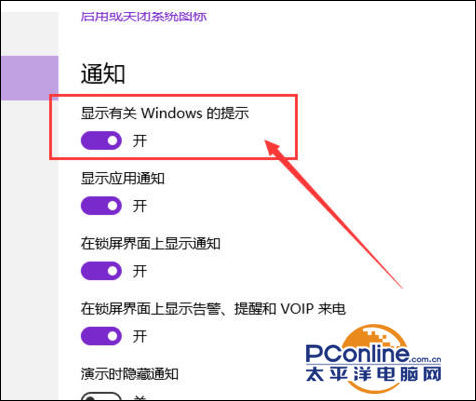Image resolution: width=476 pixels, height=401 pixels.
Task: Click the 太平洋电脑网 watermark text
Action: pos(373,374)
